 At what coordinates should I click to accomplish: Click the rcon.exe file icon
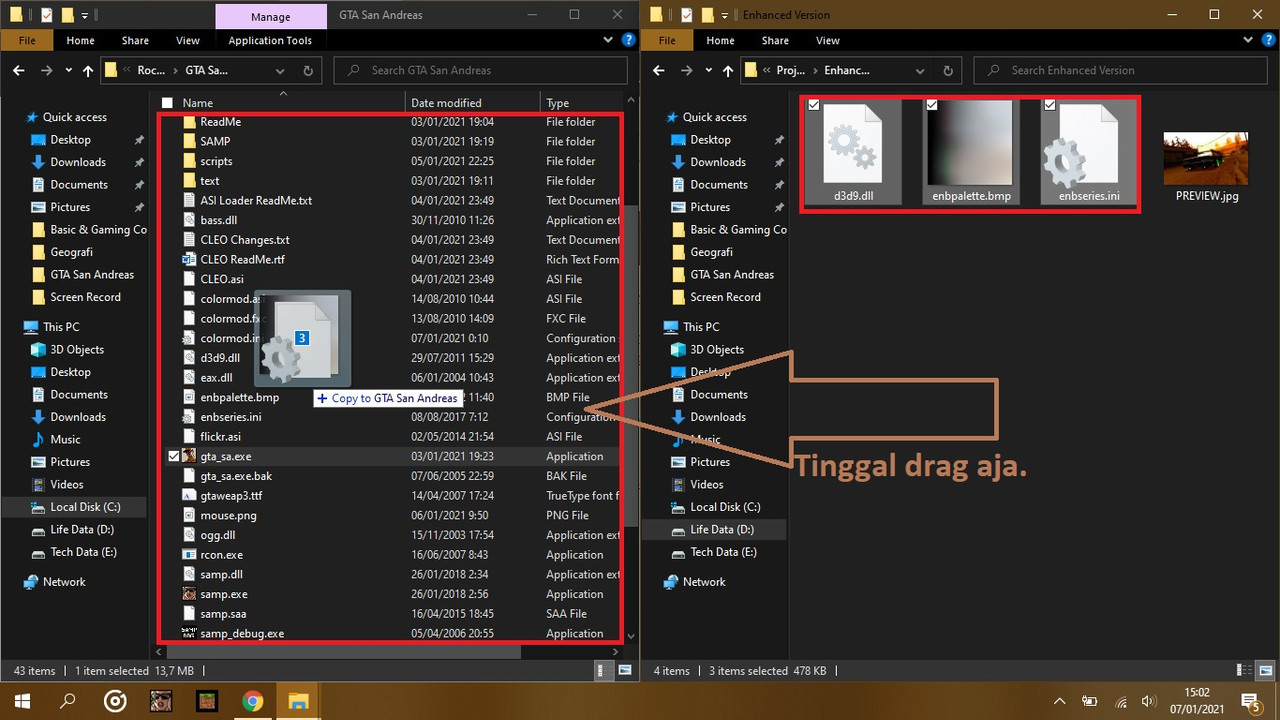coord(190,555)
